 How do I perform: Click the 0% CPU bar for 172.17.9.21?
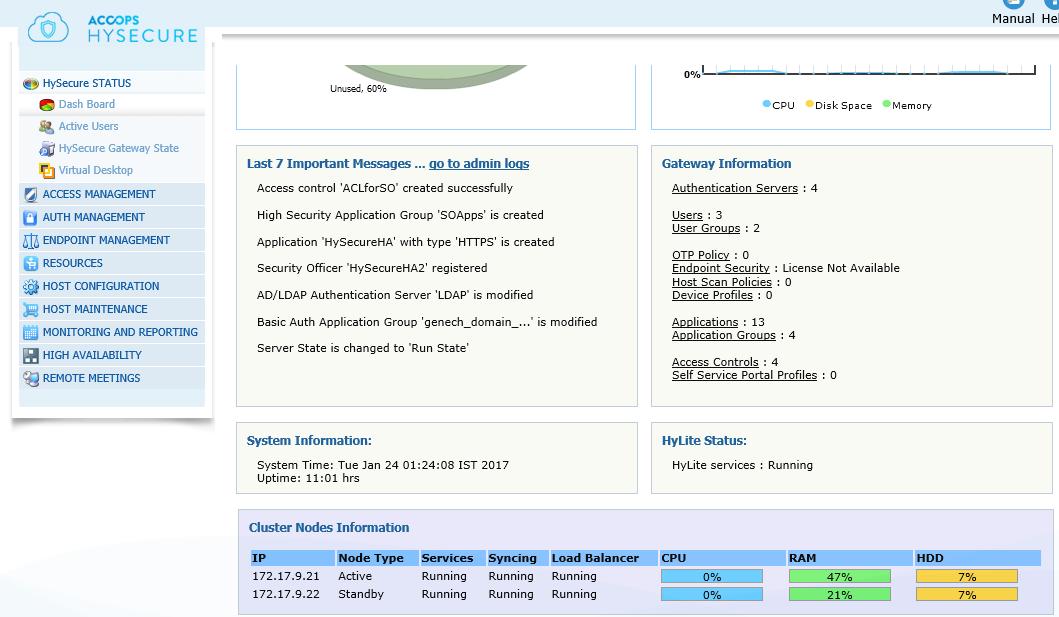(712, 576)
